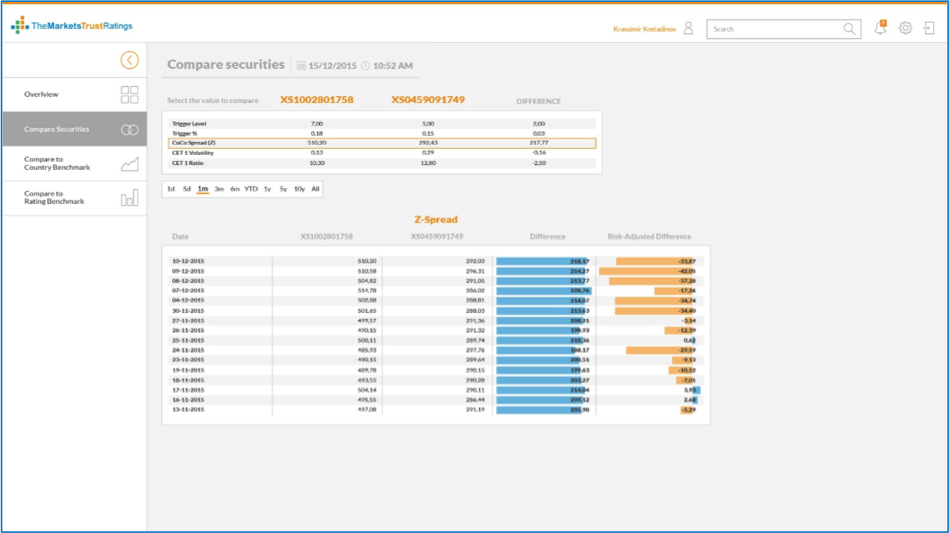Open settings gear icon
The height and width of the screenshot is (533, 949).
[x=905, y=28]
